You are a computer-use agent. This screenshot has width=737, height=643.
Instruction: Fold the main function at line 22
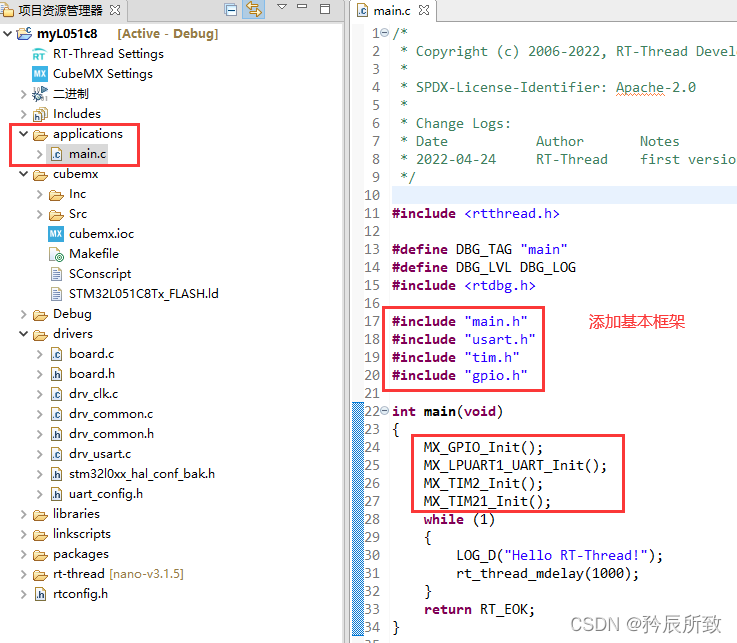[x=384, y=410]
